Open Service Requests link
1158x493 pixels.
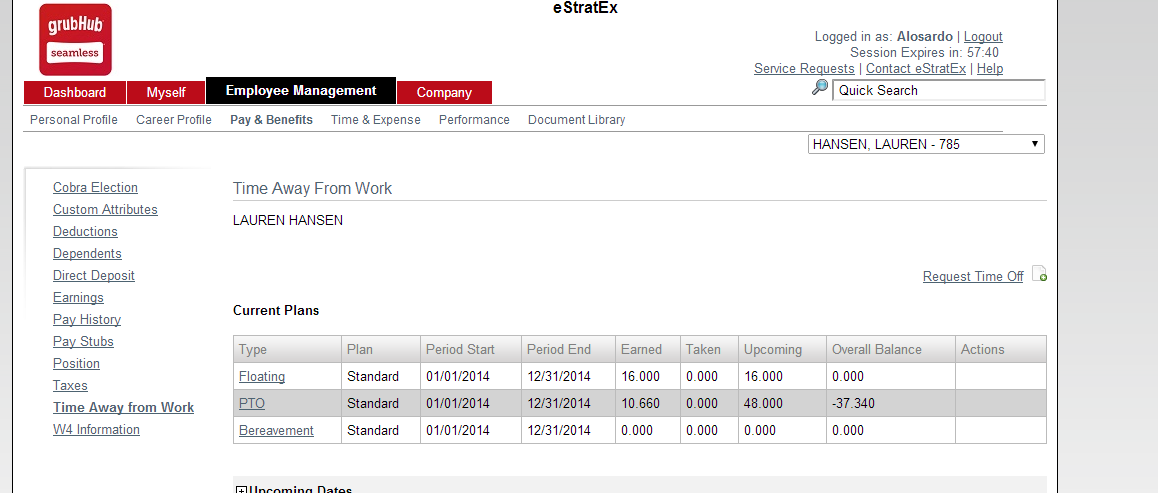pos(804,69)
